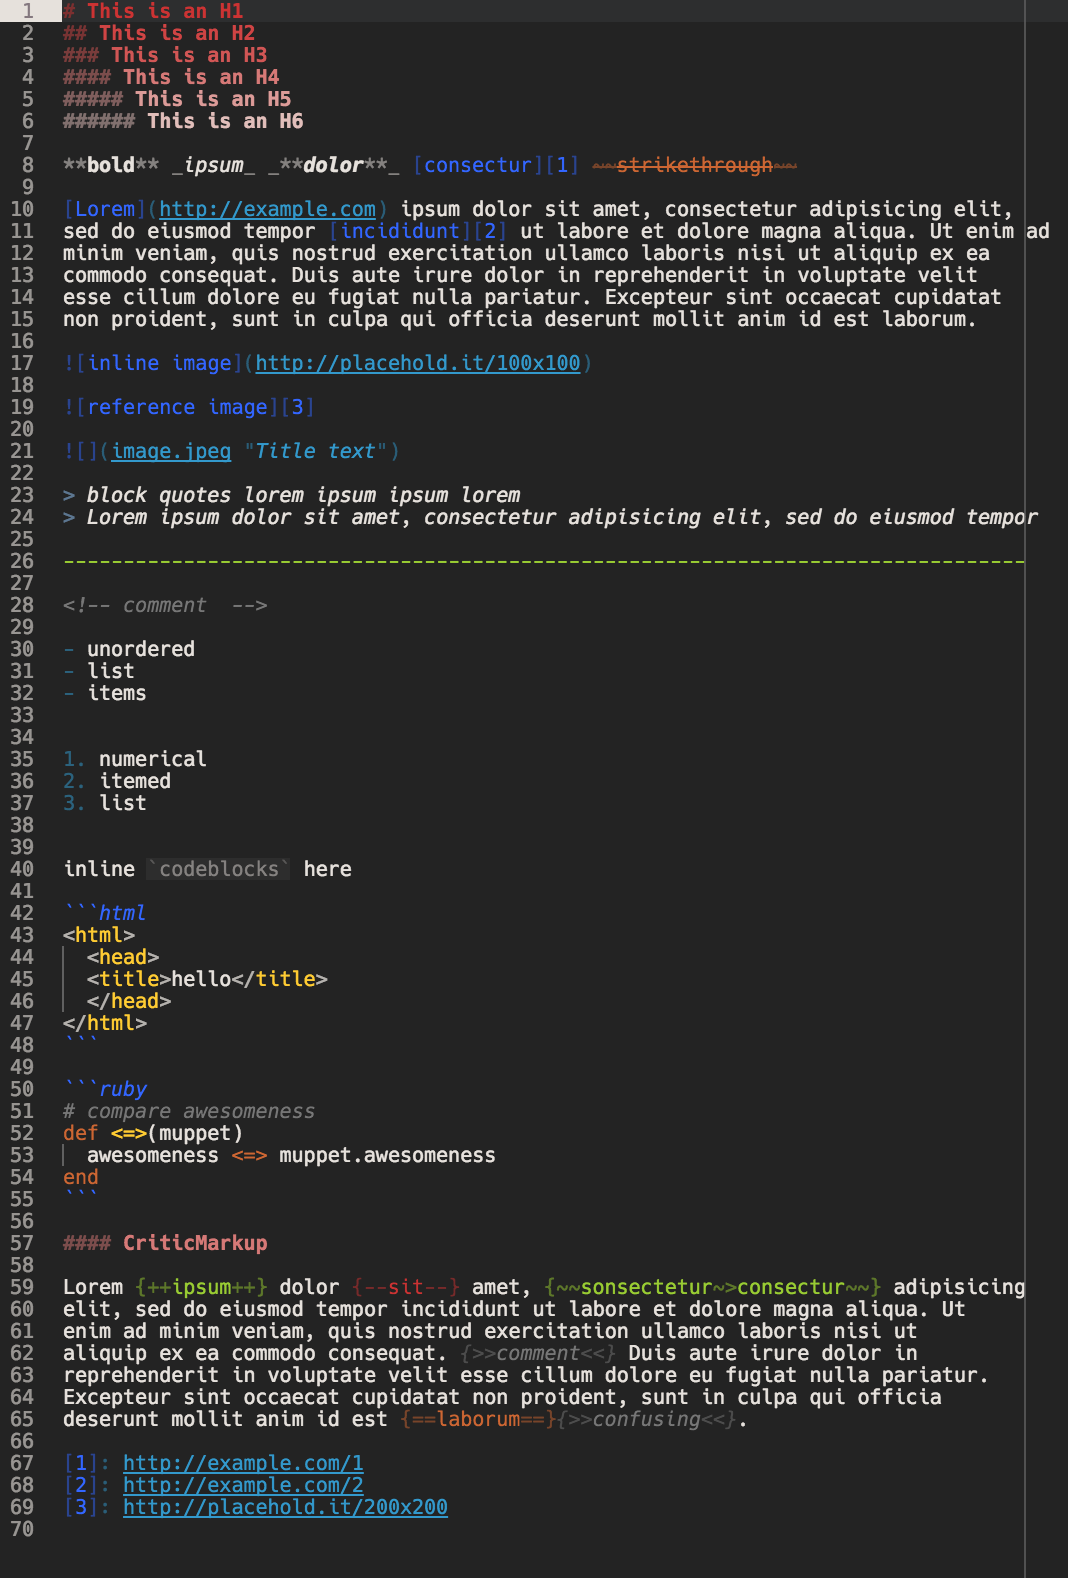The image size is (1068, 1578).
Task: Click the blockquote line starting 'Lorem ipsum dolor'
Action: [x=551, y=517]
